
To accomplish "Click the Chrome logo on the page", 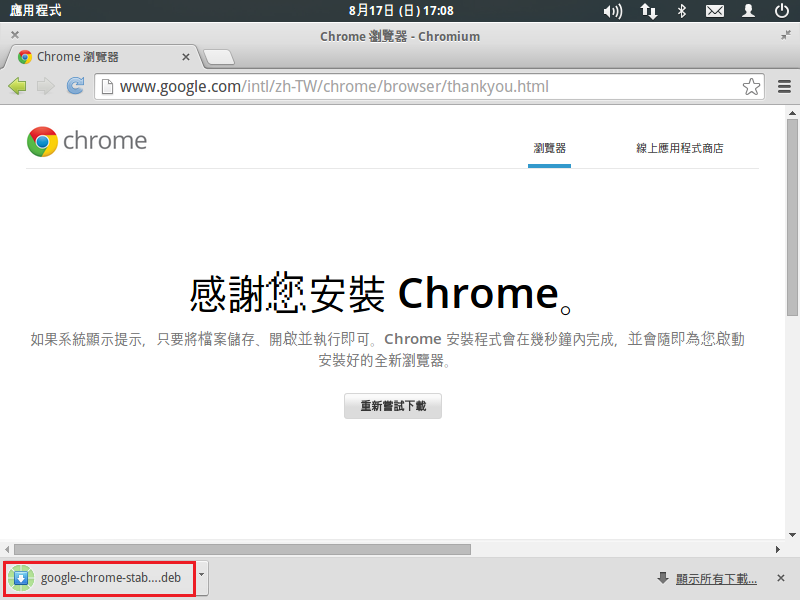I will point(42,141).
